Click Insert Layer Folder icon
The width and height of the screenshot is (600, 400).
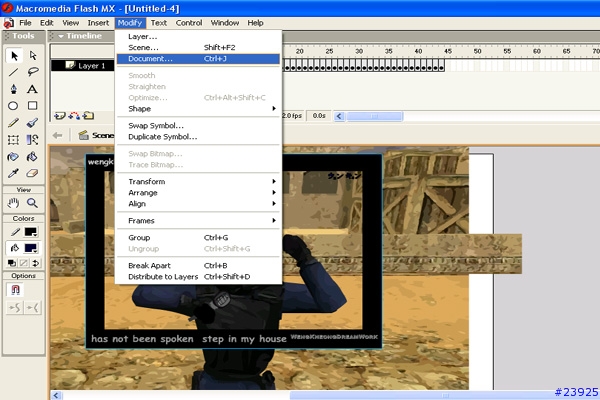pos(88,116)
